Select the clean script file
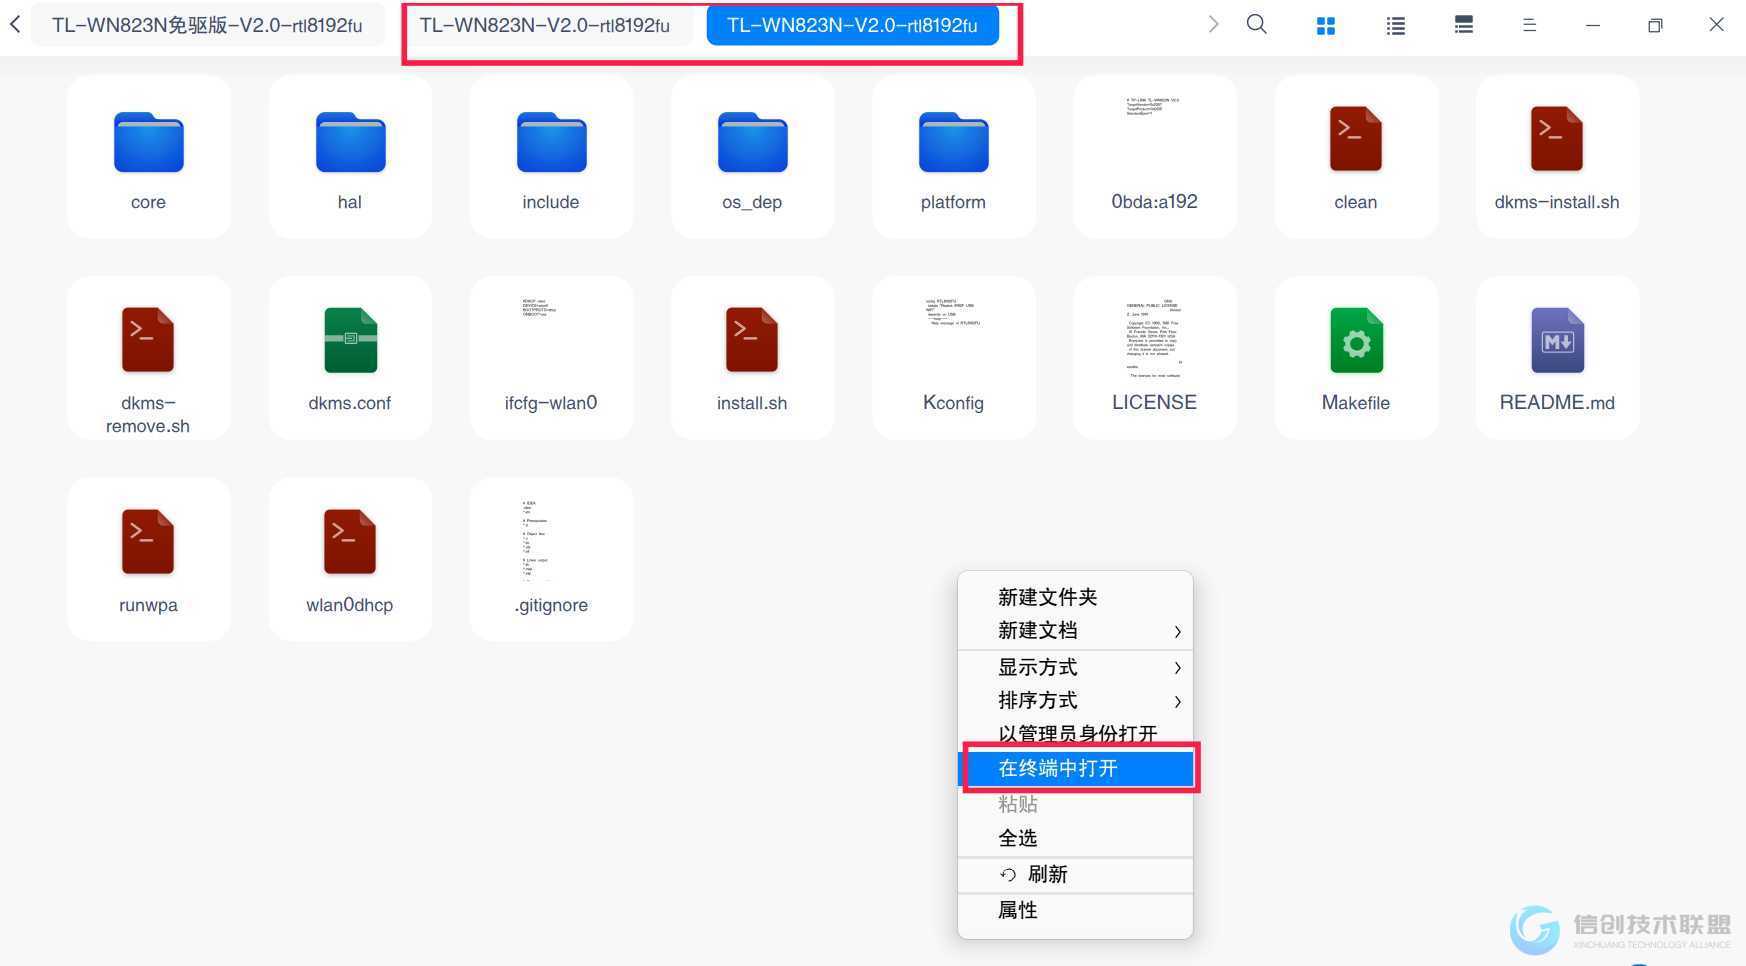Viewport: 1746px width, 966px height. (x=1355, y=156)
